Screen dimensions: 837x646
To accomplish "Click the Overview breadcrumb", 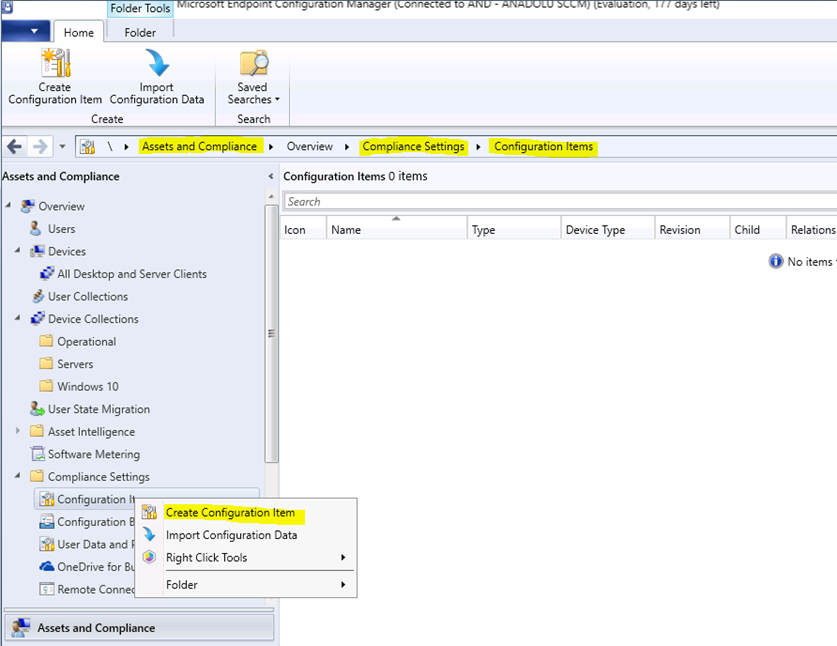I will [x=310, y=146].
